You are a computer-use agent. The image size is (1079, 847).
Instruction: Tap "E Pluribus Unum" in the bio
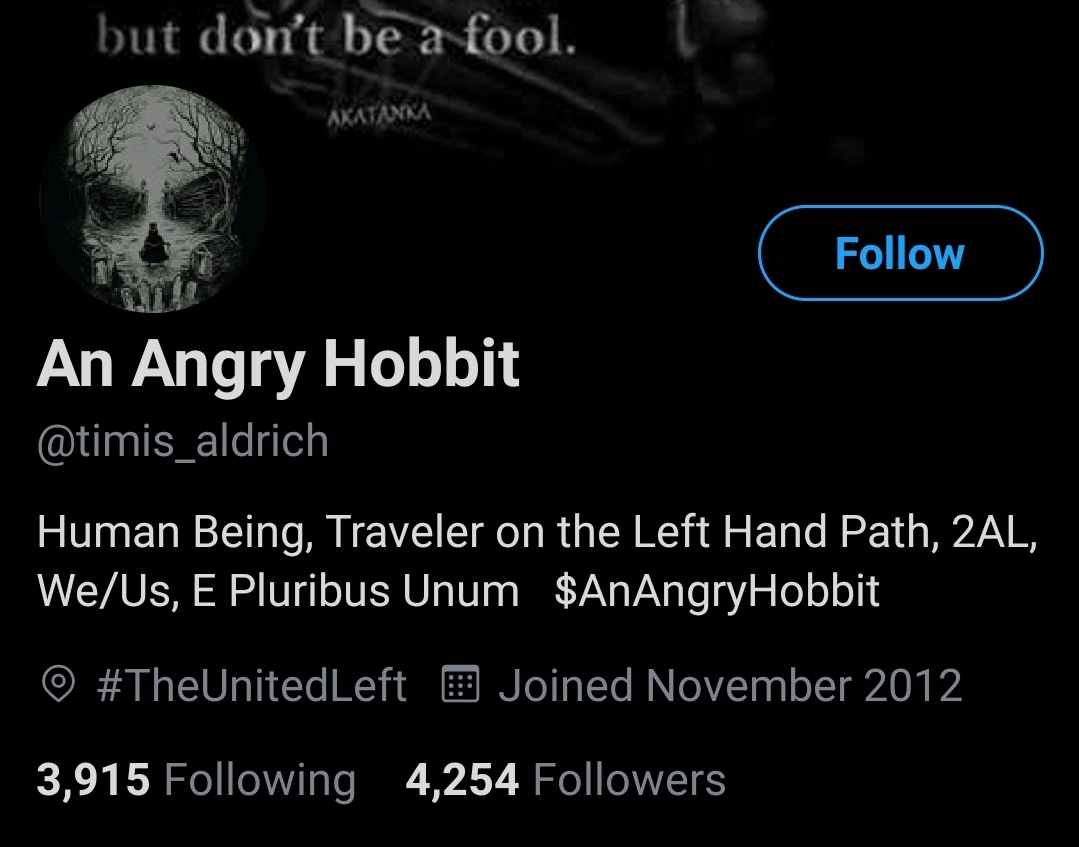click(x=355, y=591)
